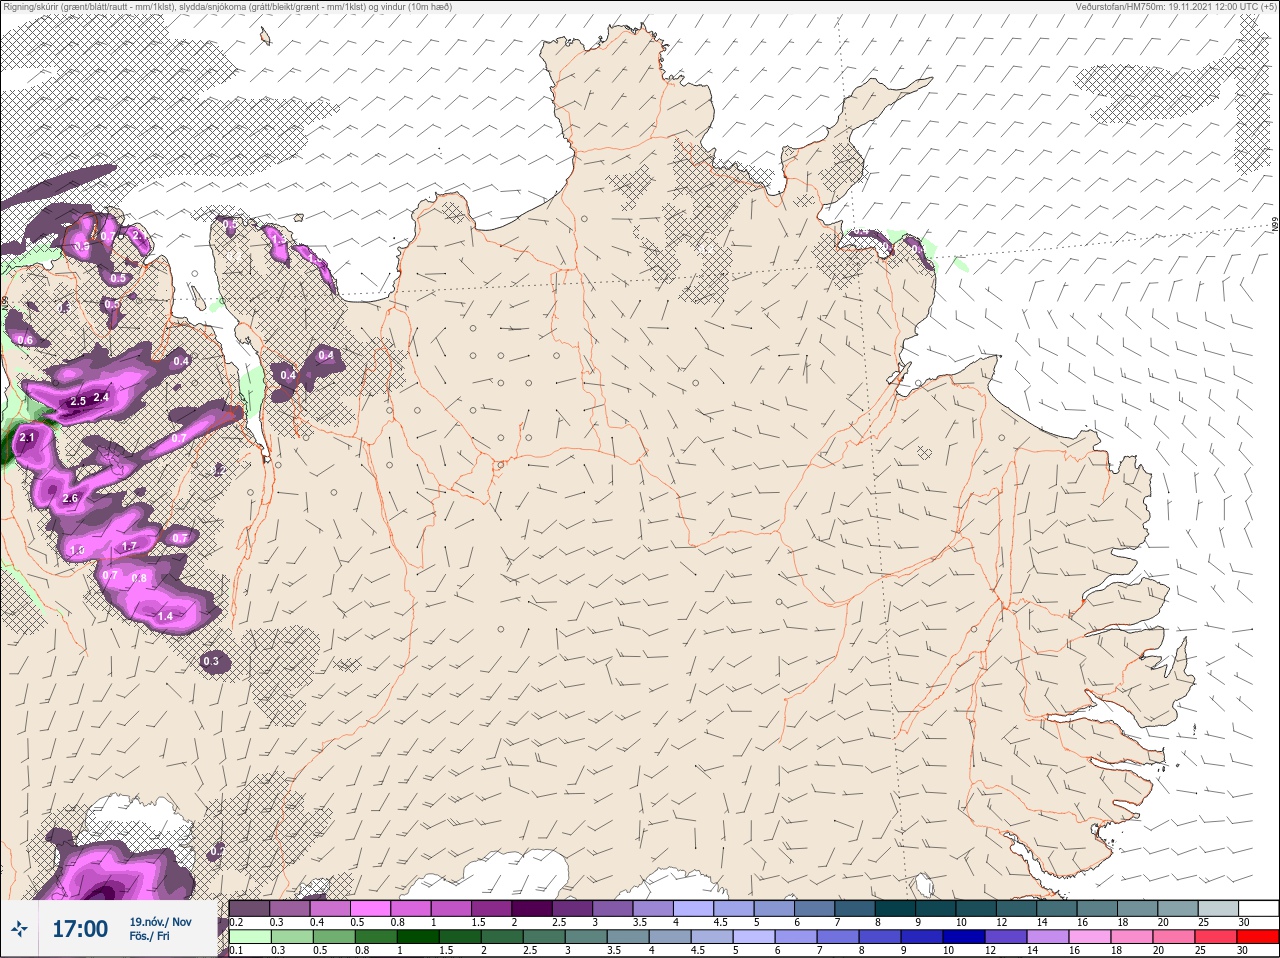Image resolution: width=1280 pixels, height=958 pixels.
Task: Click the 'Fös./ Fri' weekday text
Action: pos(149,937)
